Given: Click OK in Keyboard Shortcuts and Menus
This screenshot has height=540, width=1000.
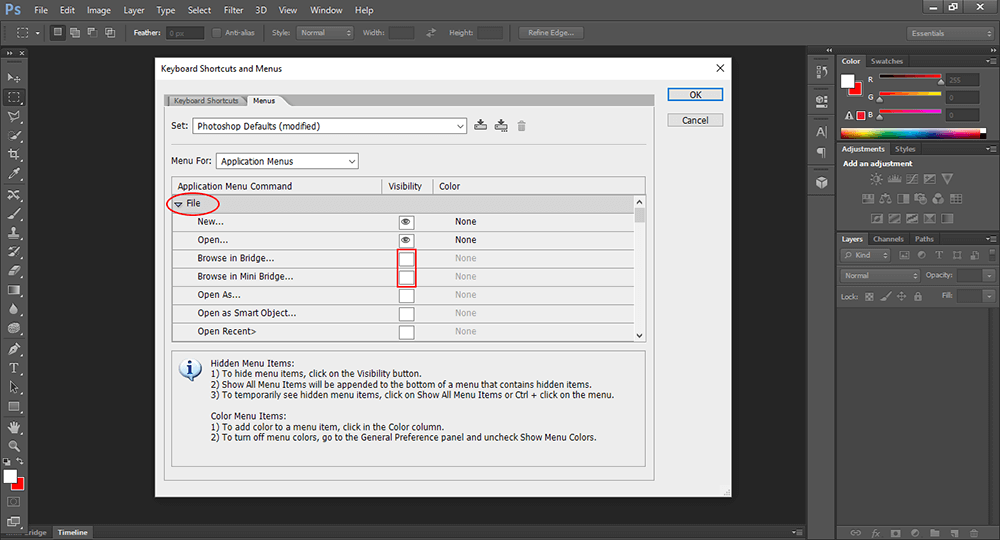Looking at the screenshot, I should tap(695, 94).
